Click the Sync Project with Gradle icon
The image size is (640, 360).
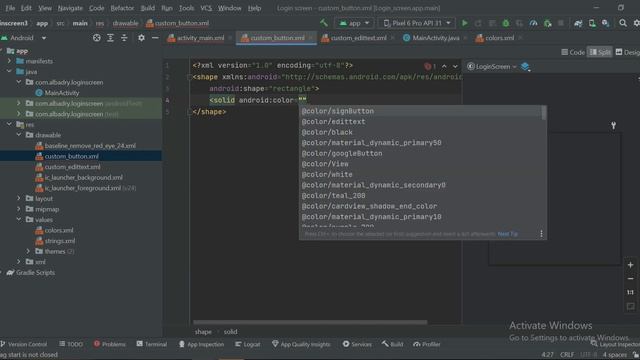[578, 23]
